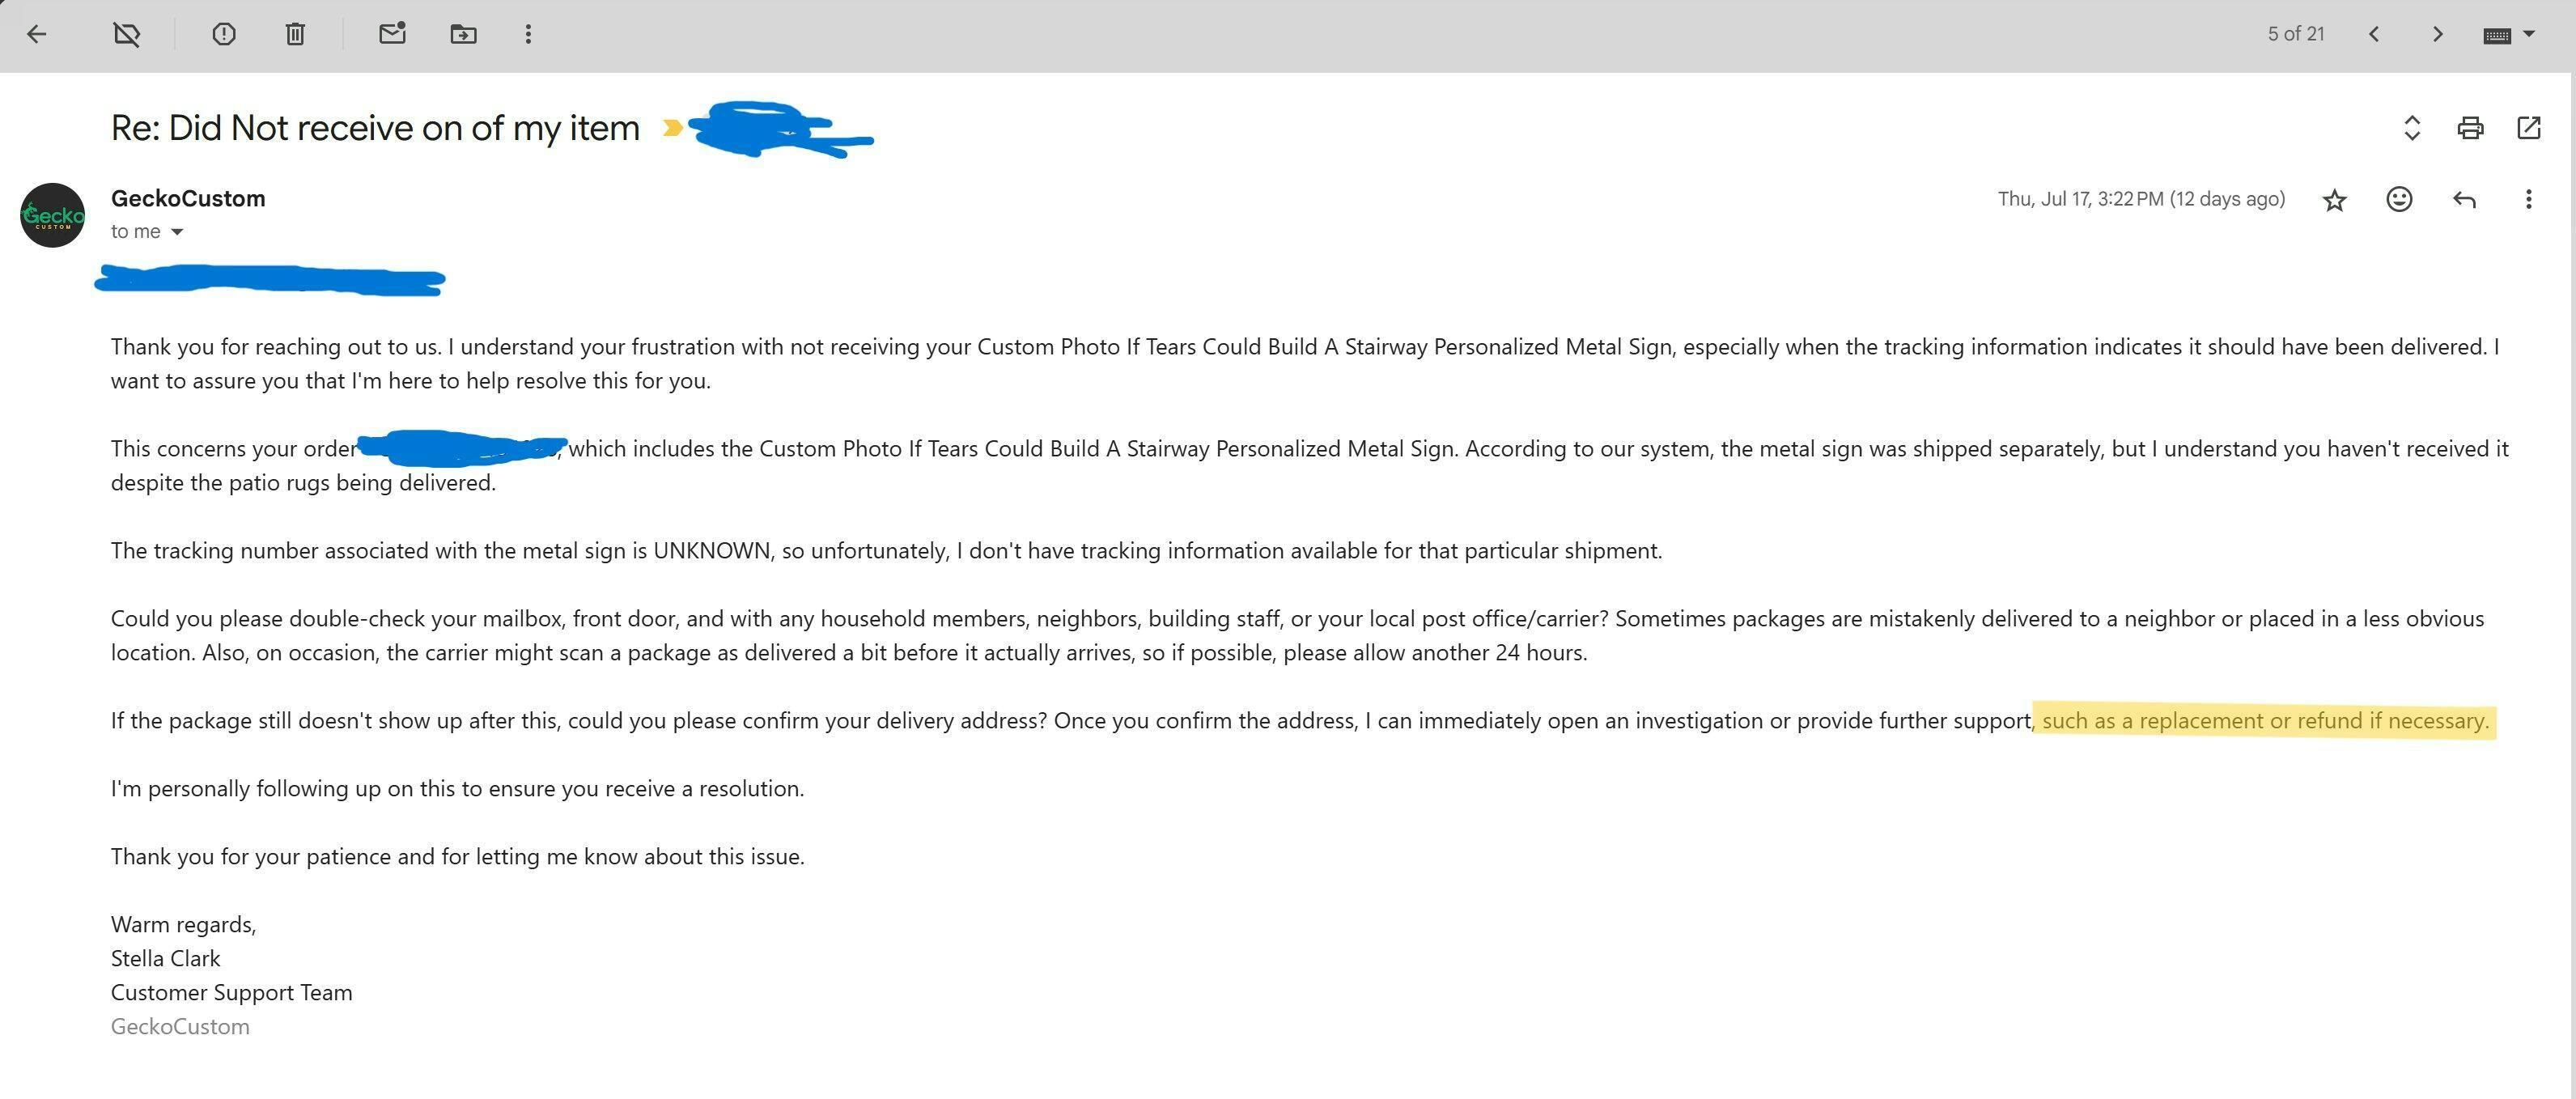Open the email in a new window

tap(2528, 128)
